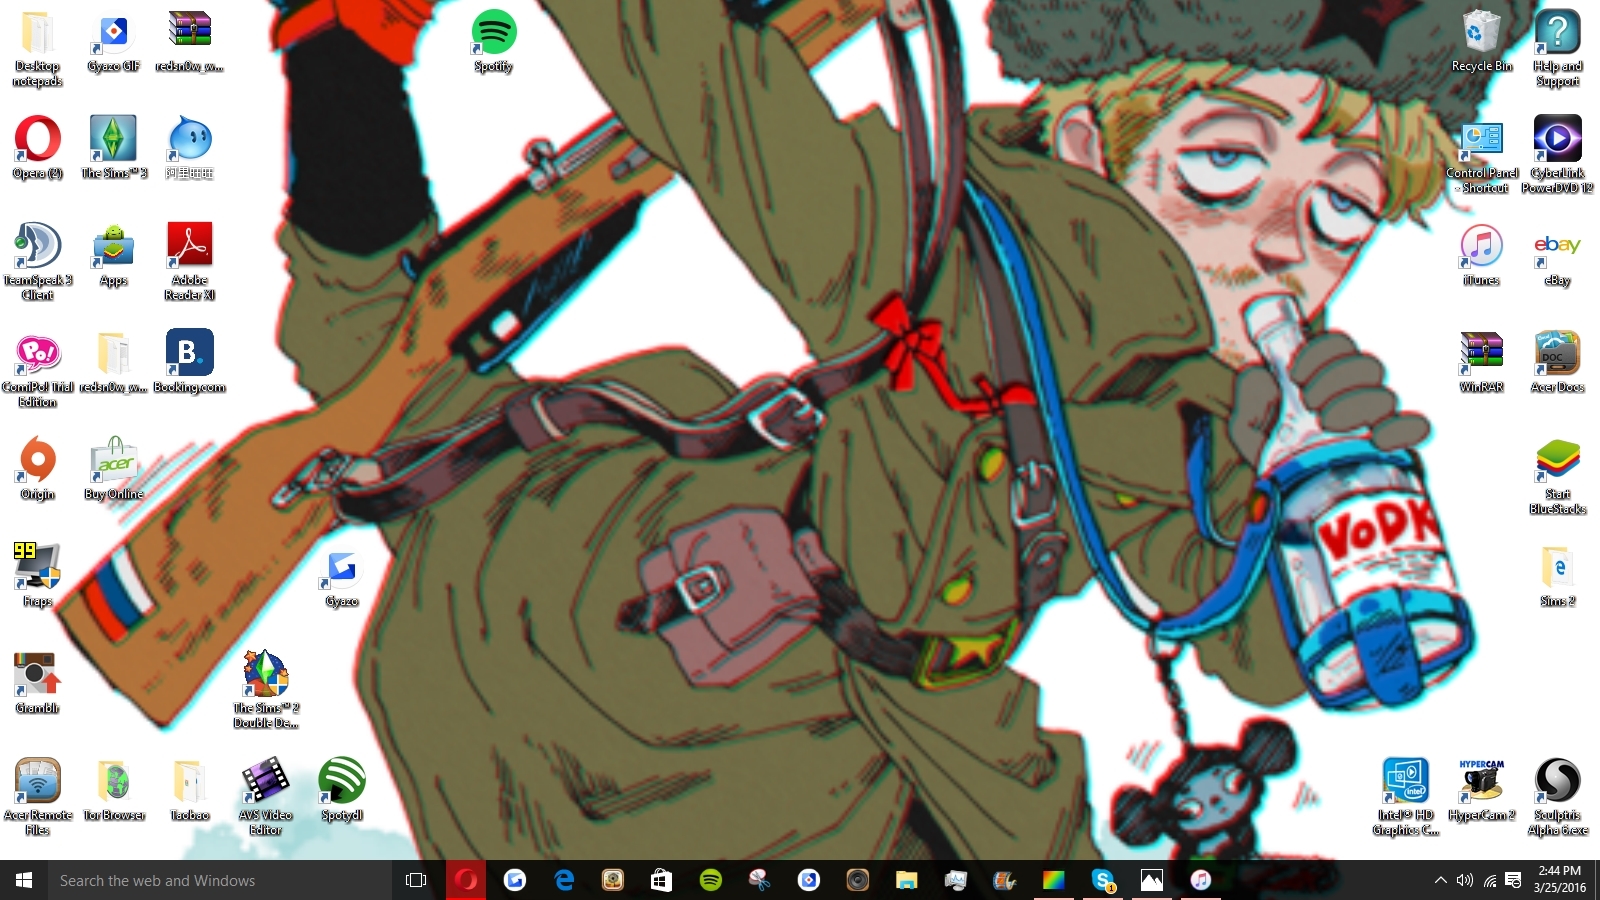Click the taskbar search box
This screenshot has width=1600, height=900.
coord(220,880)
